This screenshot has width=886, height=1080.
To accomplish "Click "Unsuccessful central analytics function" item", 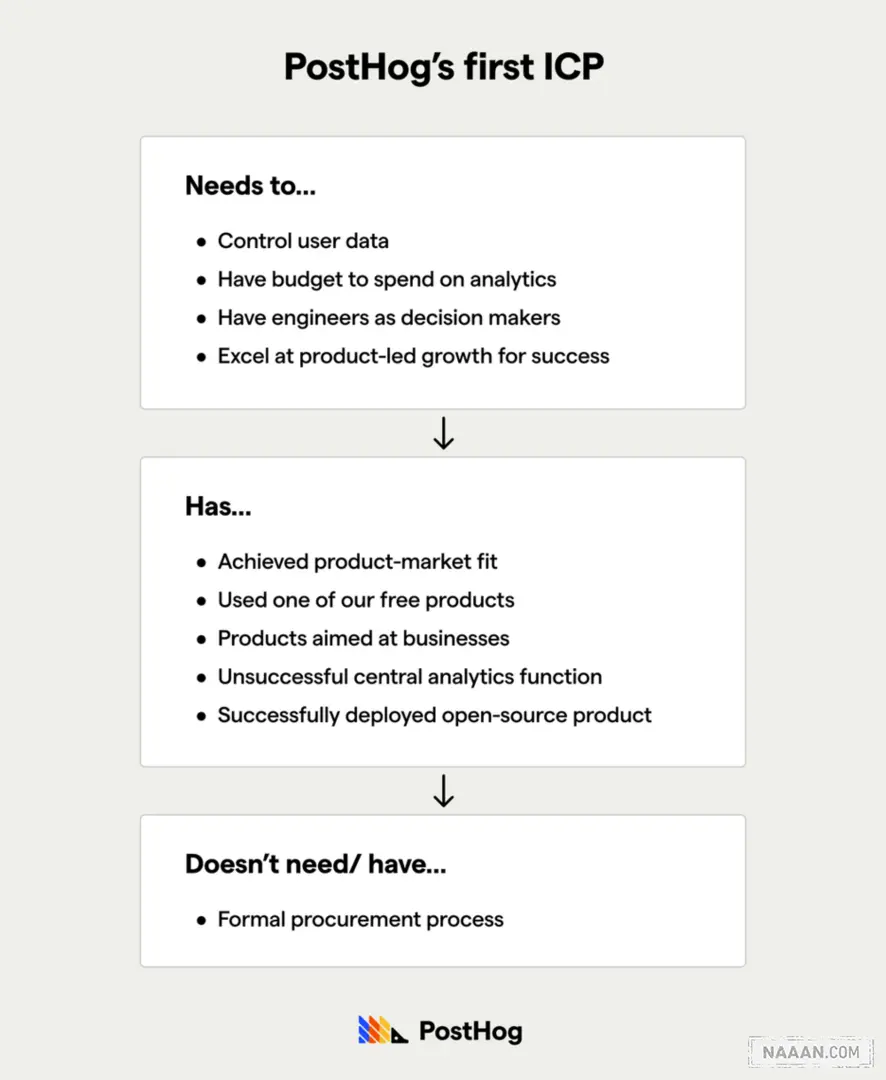I will point(410,677).
